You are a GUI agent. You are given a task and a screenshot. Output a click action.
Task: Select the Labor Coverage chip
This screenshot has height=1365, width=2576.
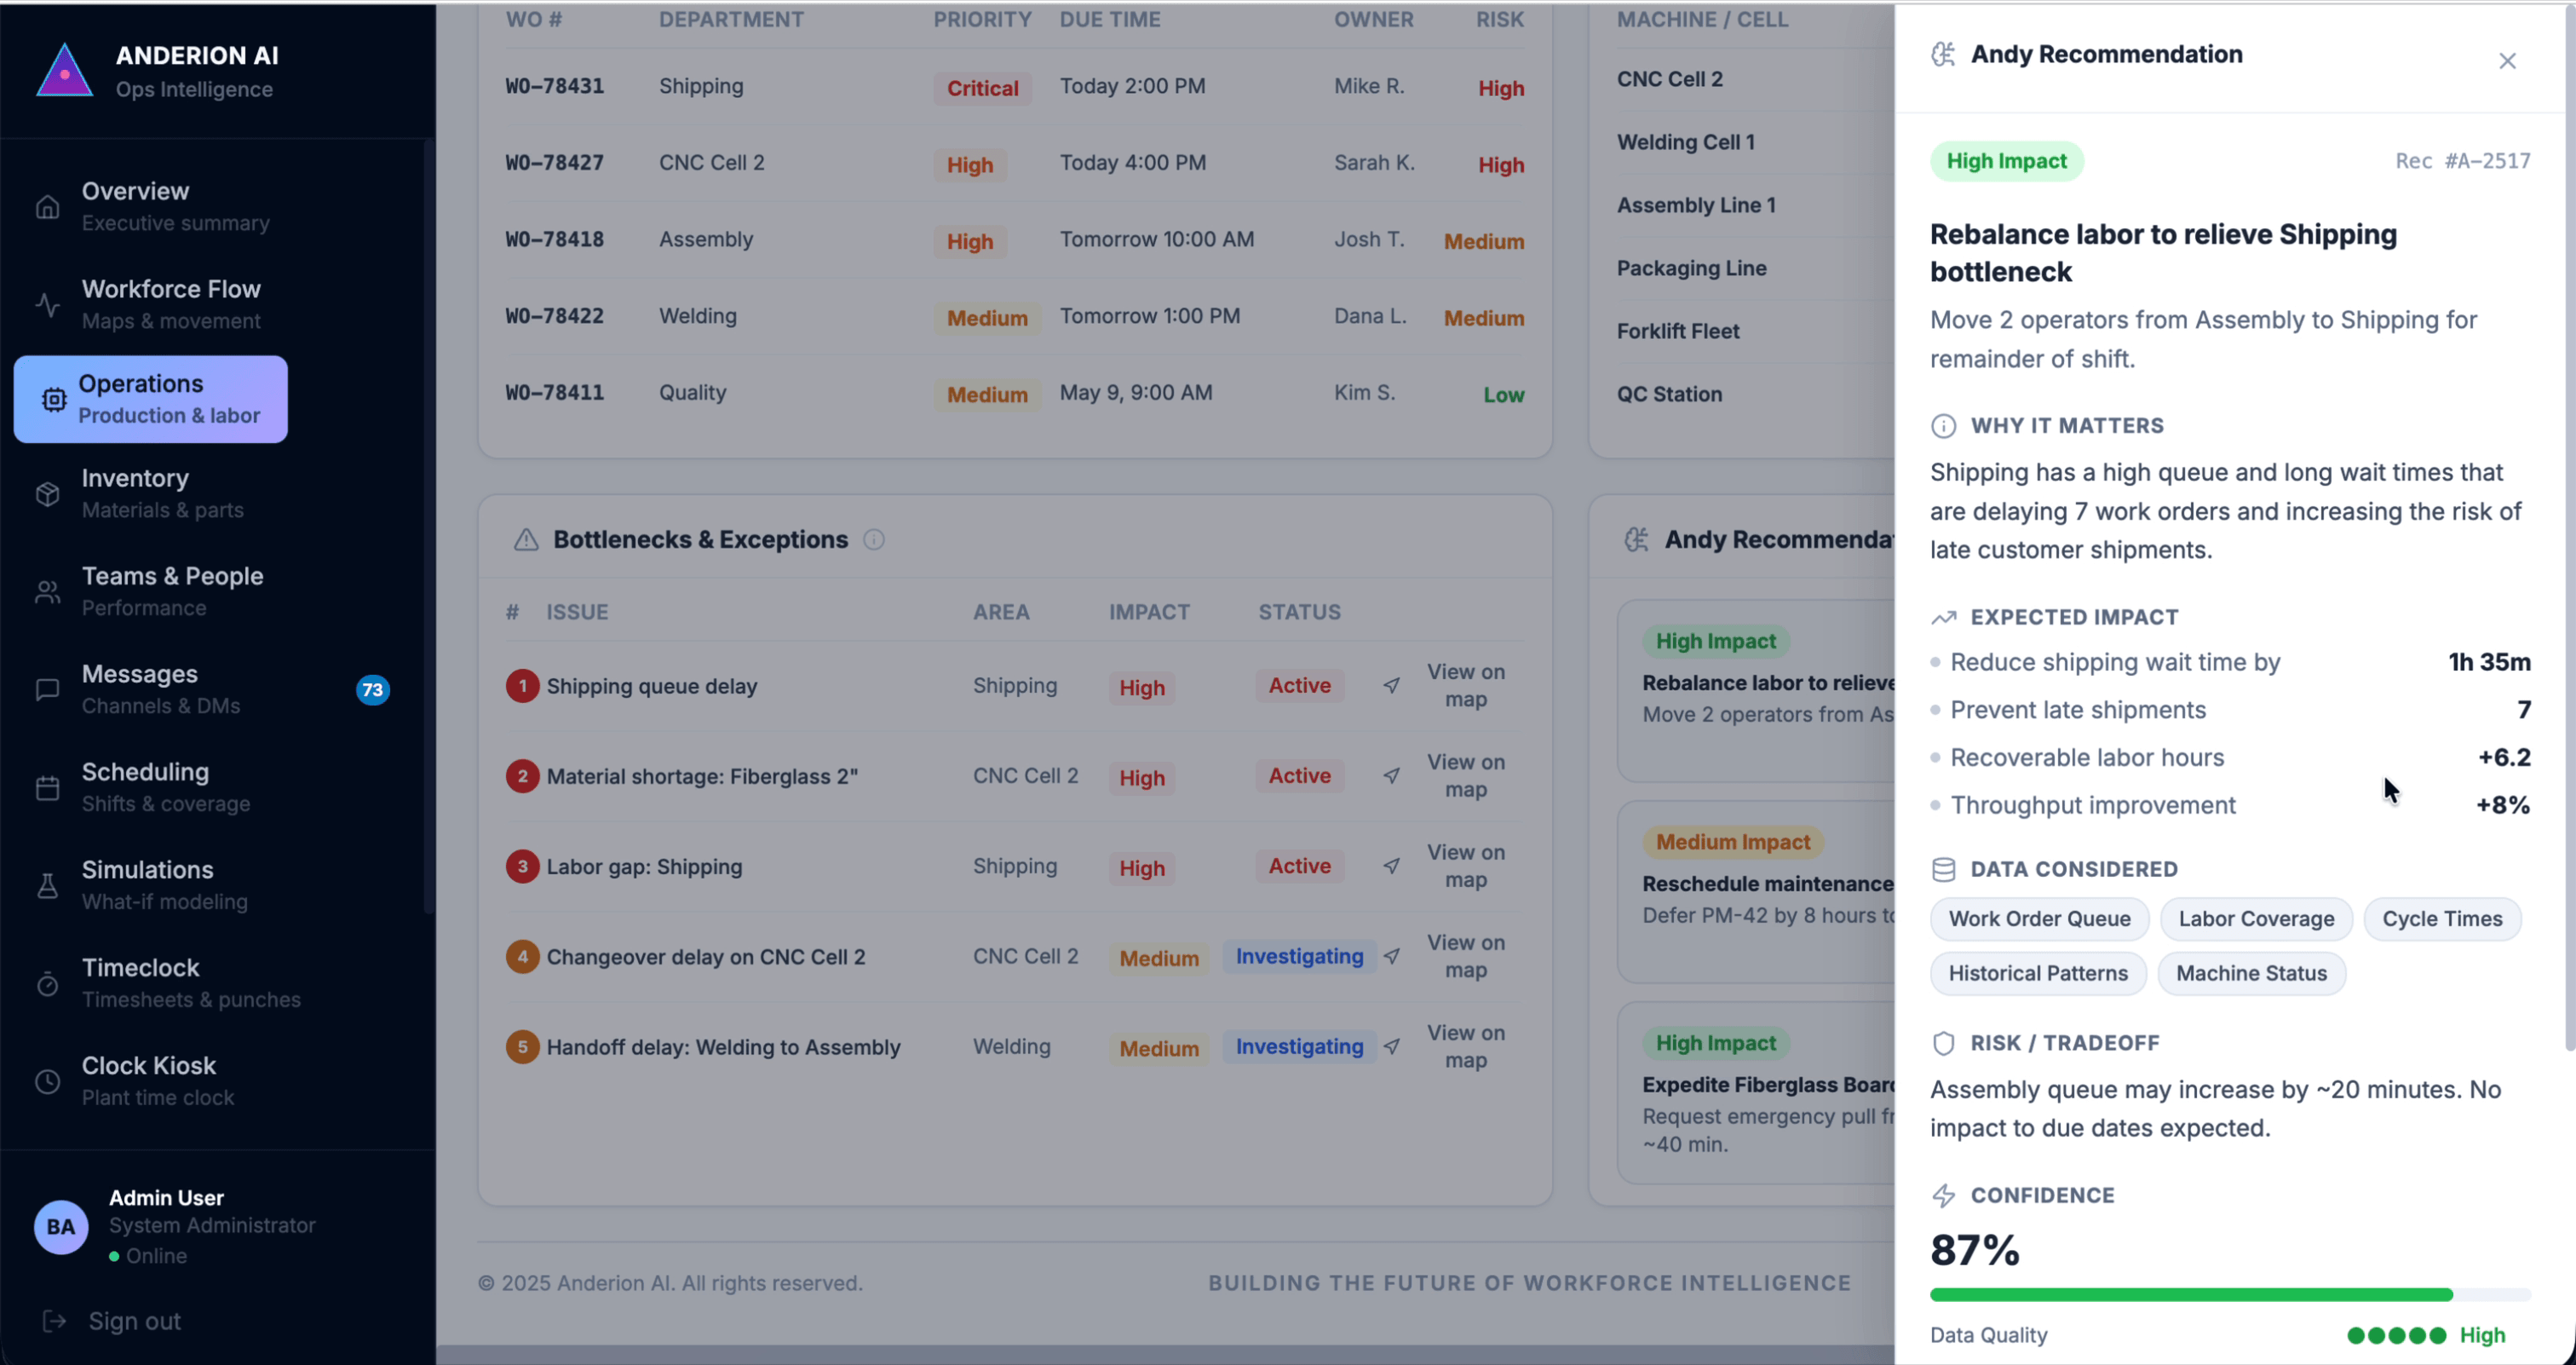pos(2256,919)
